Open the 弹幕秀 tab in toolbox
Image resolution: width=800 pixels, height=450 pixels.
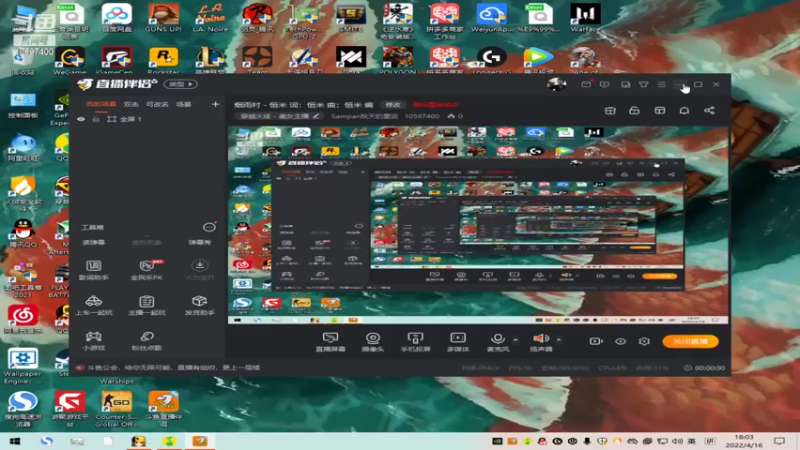(199, 242)
